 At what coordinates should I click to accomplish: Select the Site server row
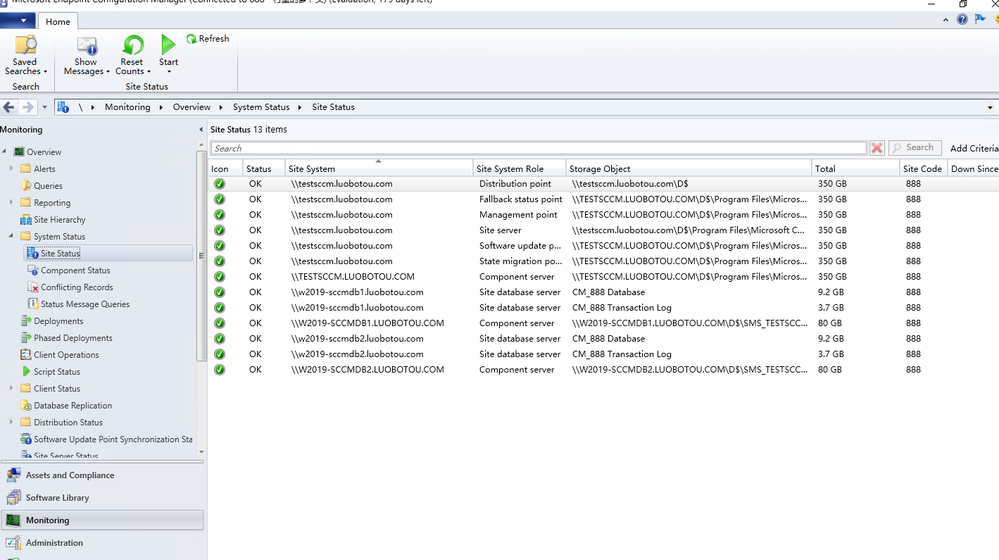(604, 230)
